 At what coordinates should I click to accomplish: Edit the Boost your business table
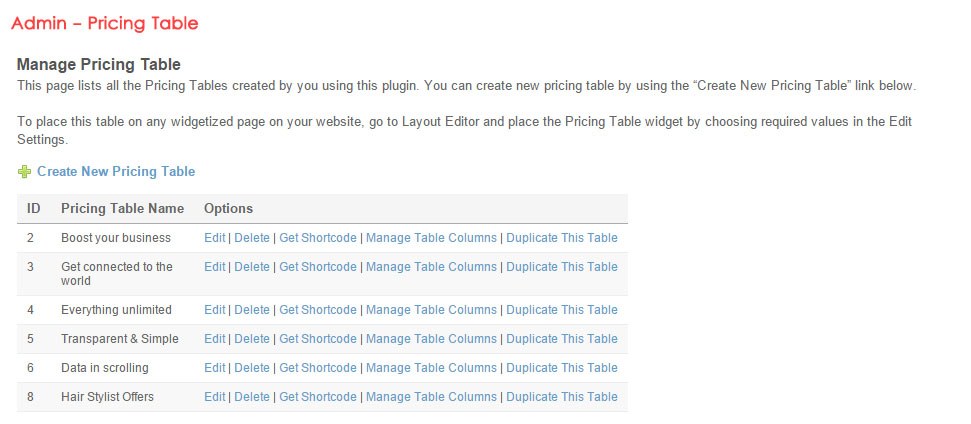tap(215, 238)
